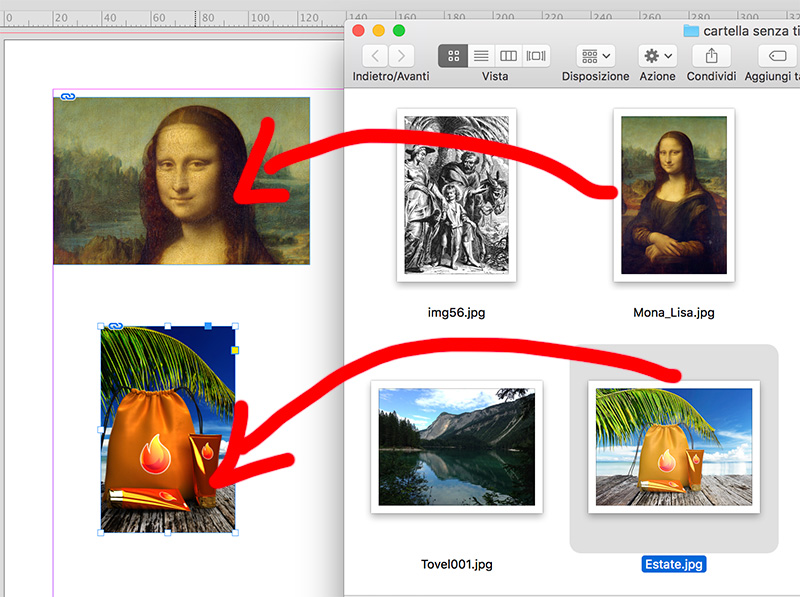Switch Finder to list view
The width and height of the screenshot is (800, 597).
[x=481, y=56]
